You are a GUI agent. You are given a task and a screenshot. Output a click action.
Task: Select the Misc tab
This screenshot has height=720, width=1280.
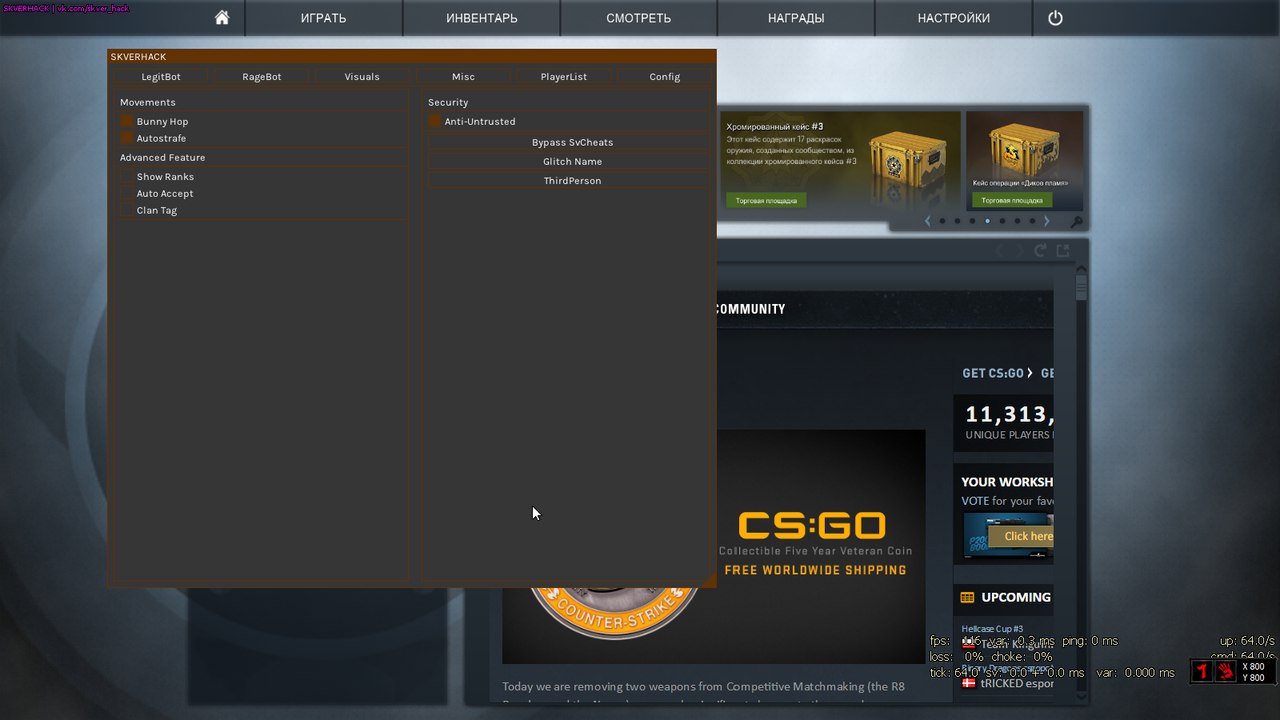pyautogui.click(x=463, y=77)
